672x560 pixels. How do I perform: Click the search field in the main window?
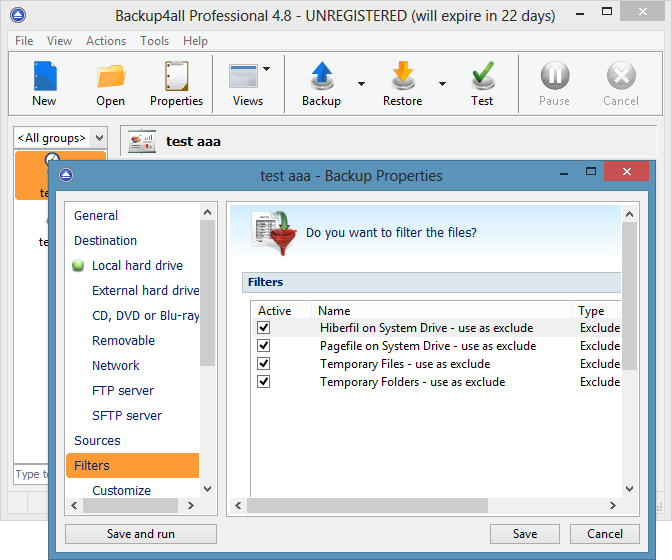point(32,474)
